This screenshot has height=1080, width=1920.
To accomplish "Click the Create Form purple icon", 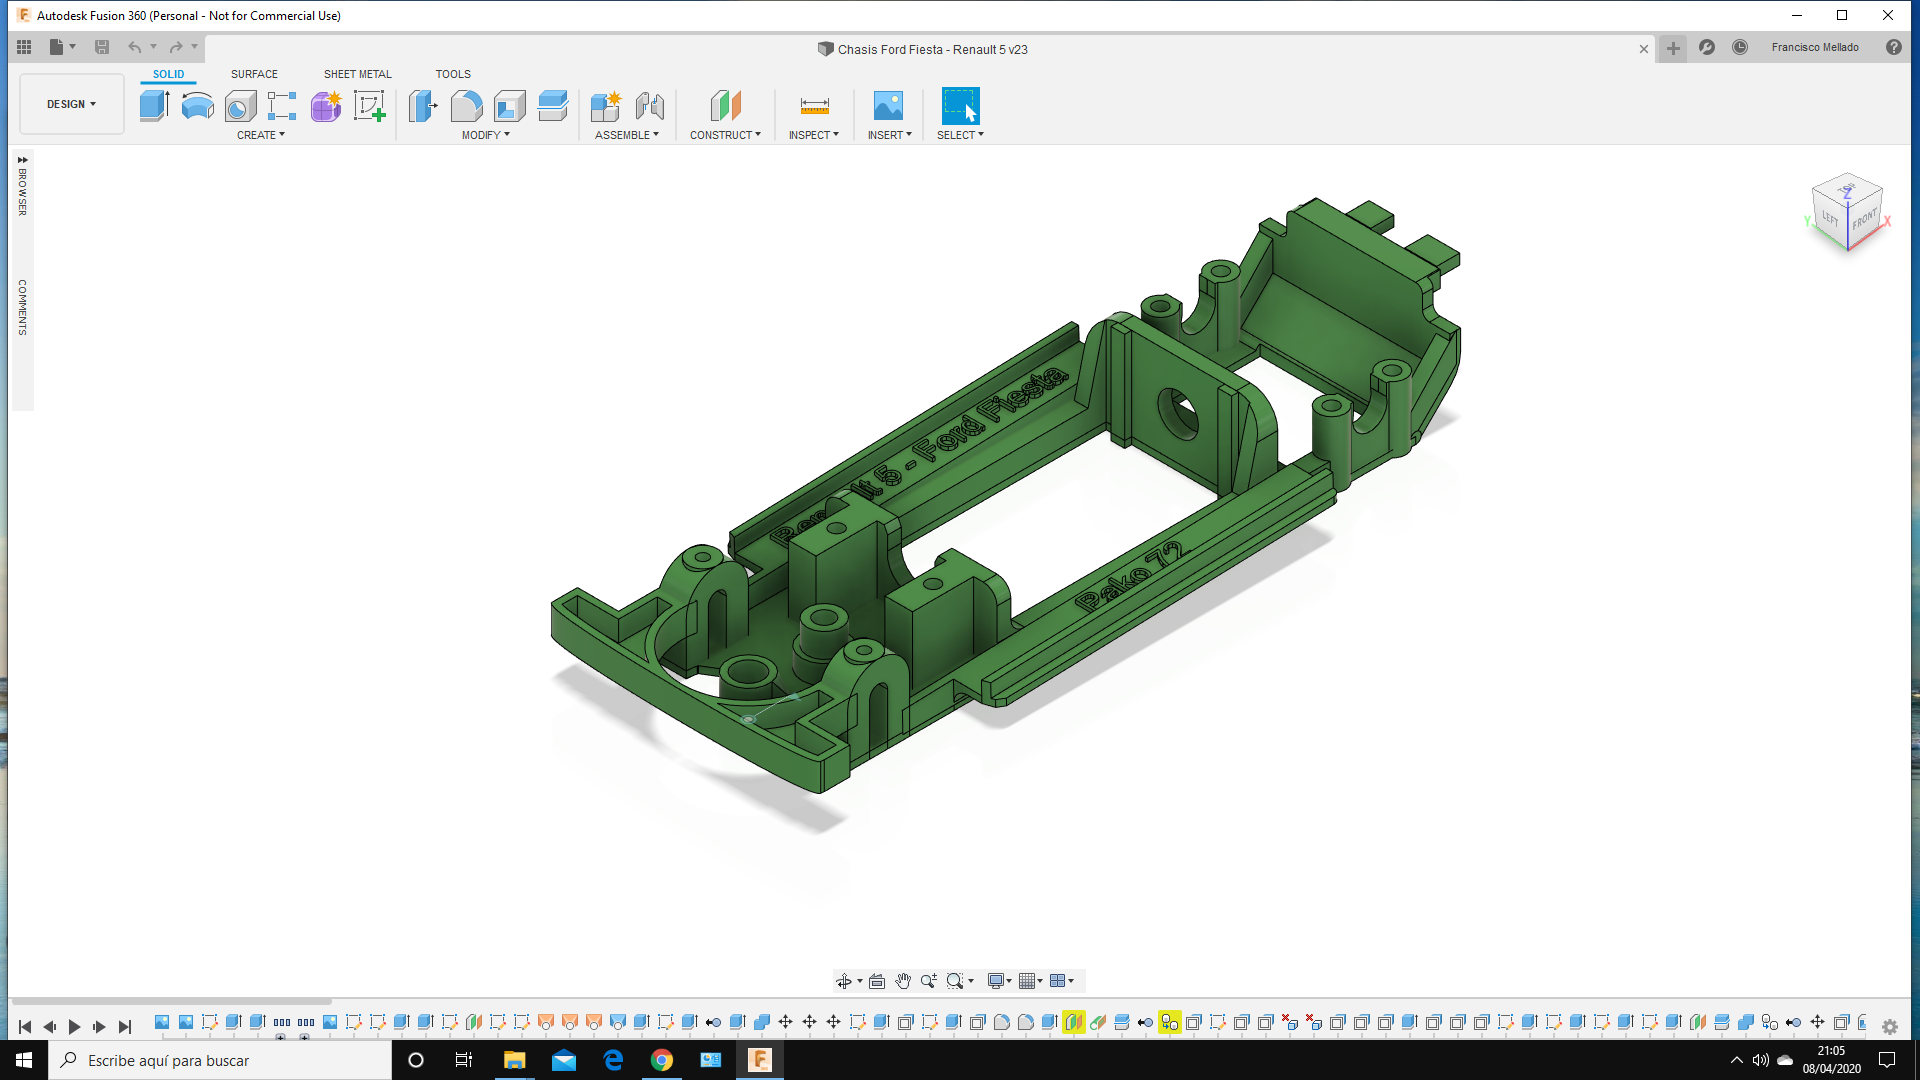I will (x=326, y=106).
